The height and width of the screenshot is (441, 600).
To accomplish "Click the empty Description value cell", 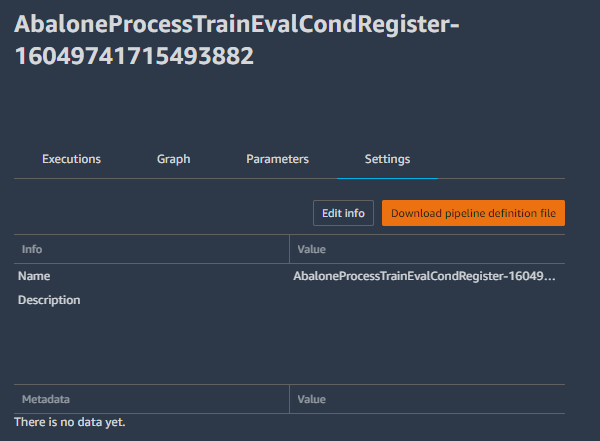I will pyautogui.click(x=424, y=300).
